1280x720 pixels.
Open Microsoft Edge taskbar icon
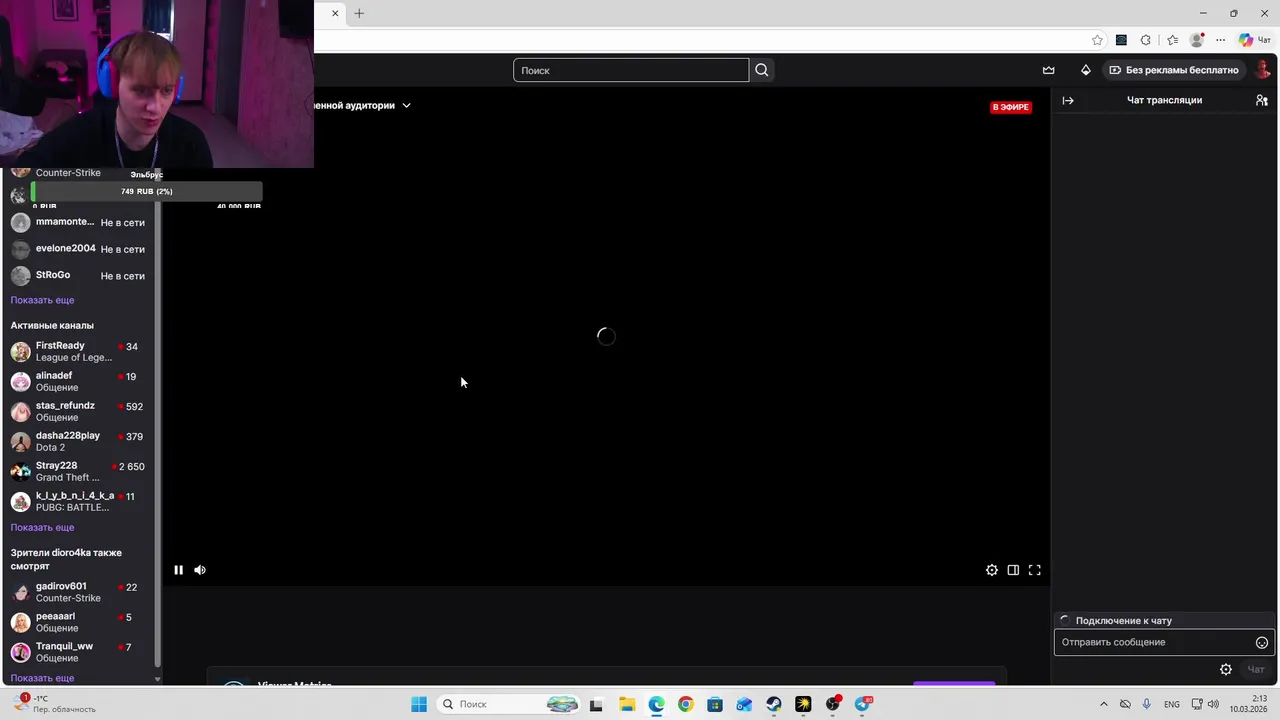(656, 704)
